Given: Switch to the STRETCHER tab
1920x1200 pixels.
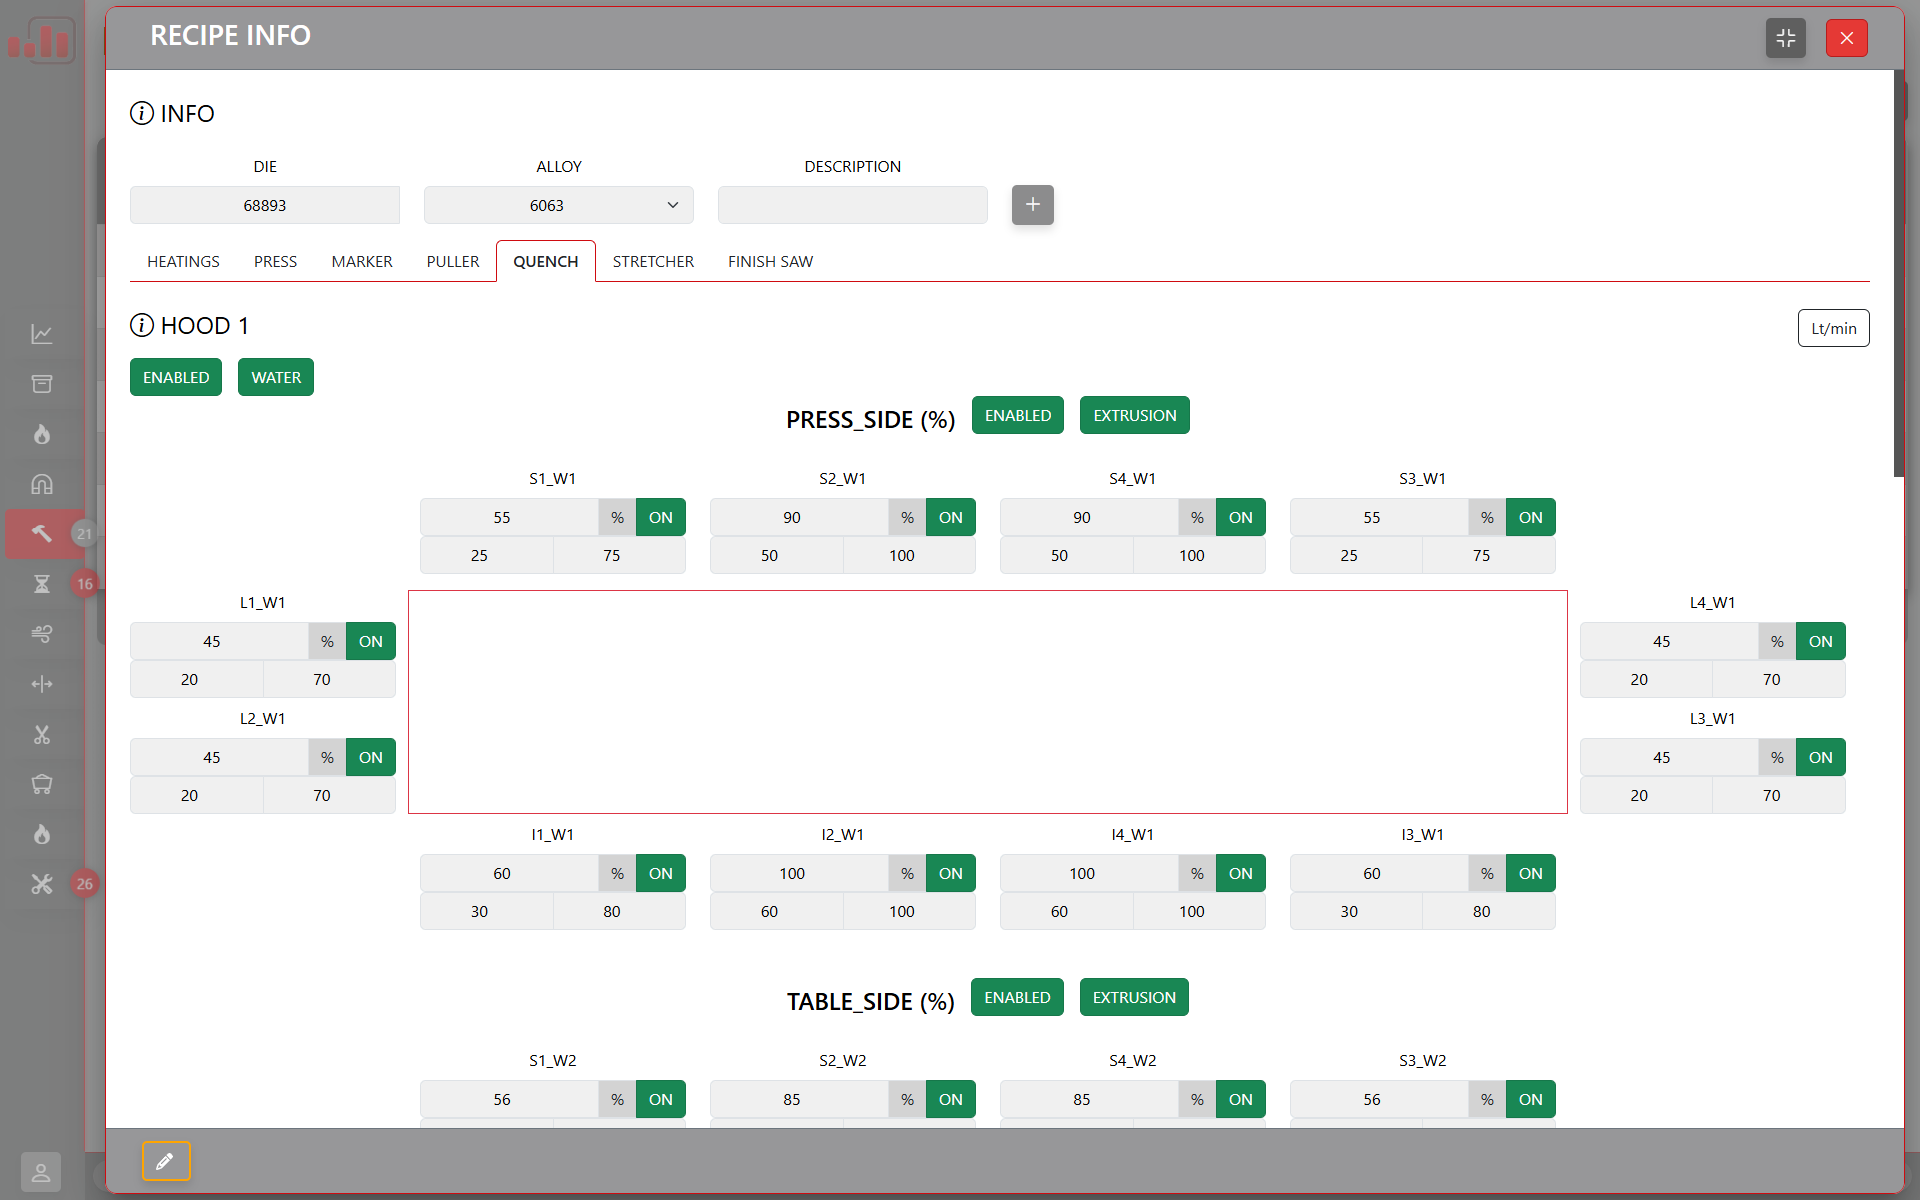Looking at the screenshot, I should tap(653, 261).
